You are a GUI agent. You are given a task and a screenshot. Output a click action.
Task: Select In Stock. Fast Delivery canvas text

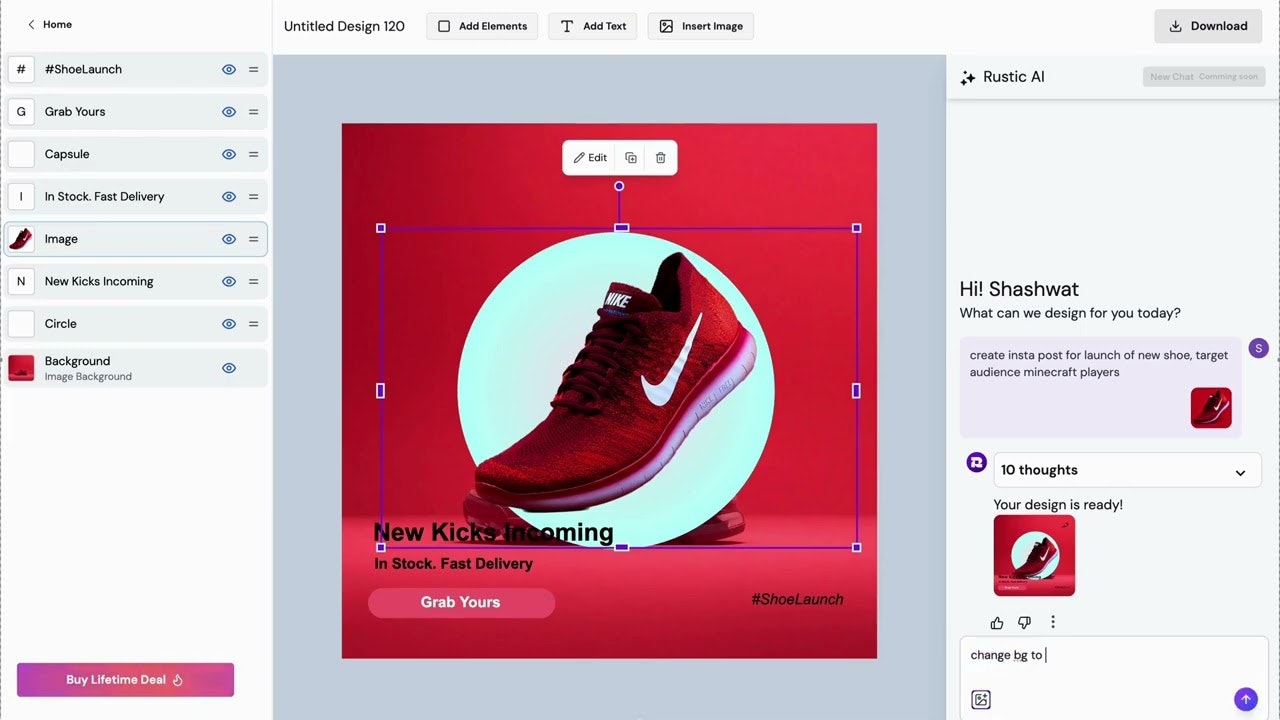coord(453,564)
